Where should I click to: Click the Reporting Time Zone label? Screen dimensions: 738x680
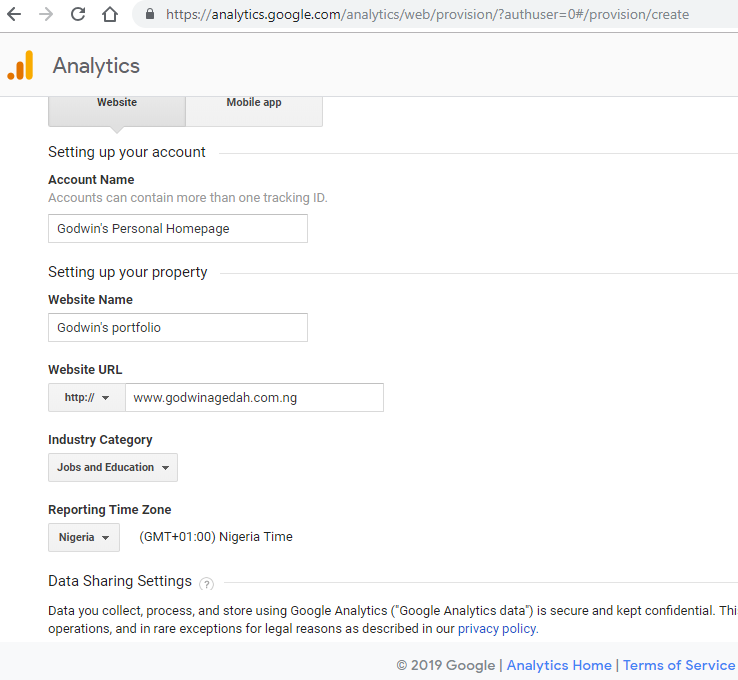(x=110, y=510)
